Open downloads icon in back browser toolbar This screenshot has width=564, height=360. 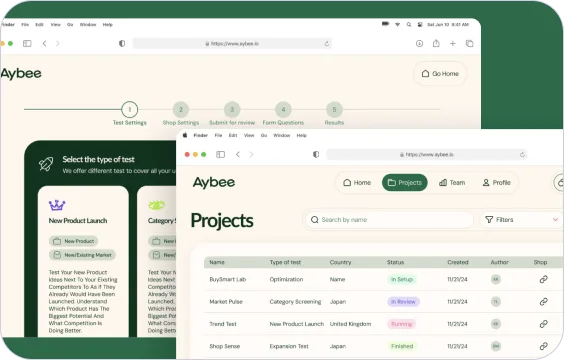pos(419,44)
